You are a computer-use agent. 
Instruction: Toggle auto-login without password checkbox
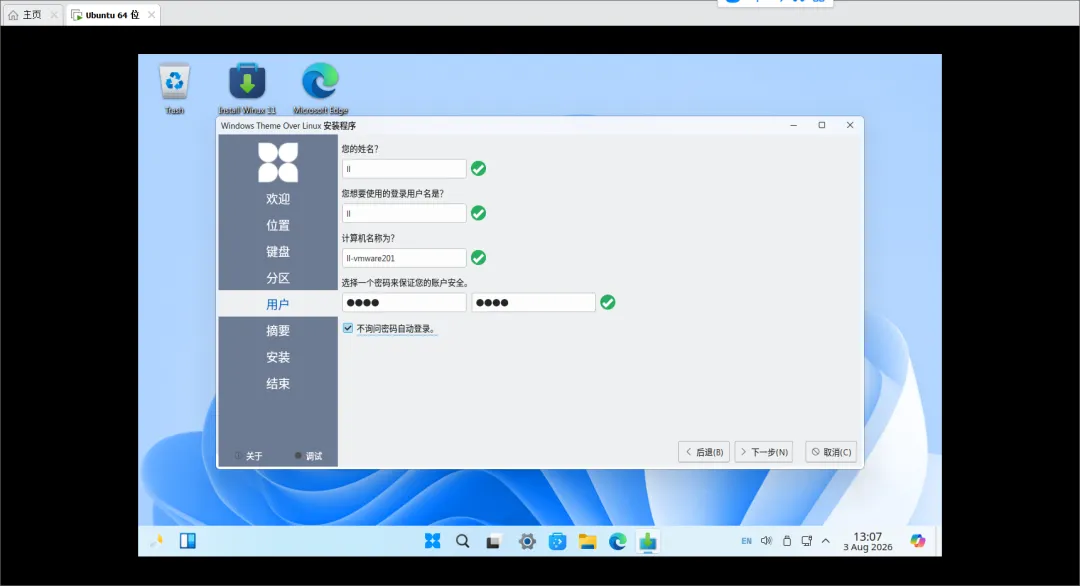point(348,328)
